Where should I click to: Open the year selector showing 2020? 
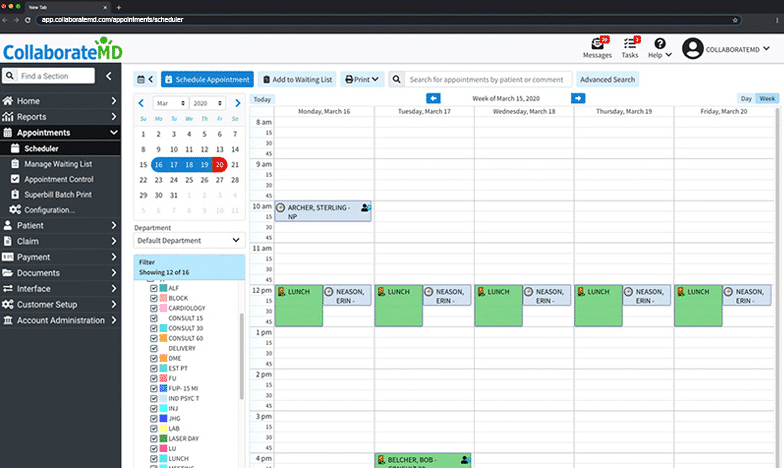(x=208, y=103)
